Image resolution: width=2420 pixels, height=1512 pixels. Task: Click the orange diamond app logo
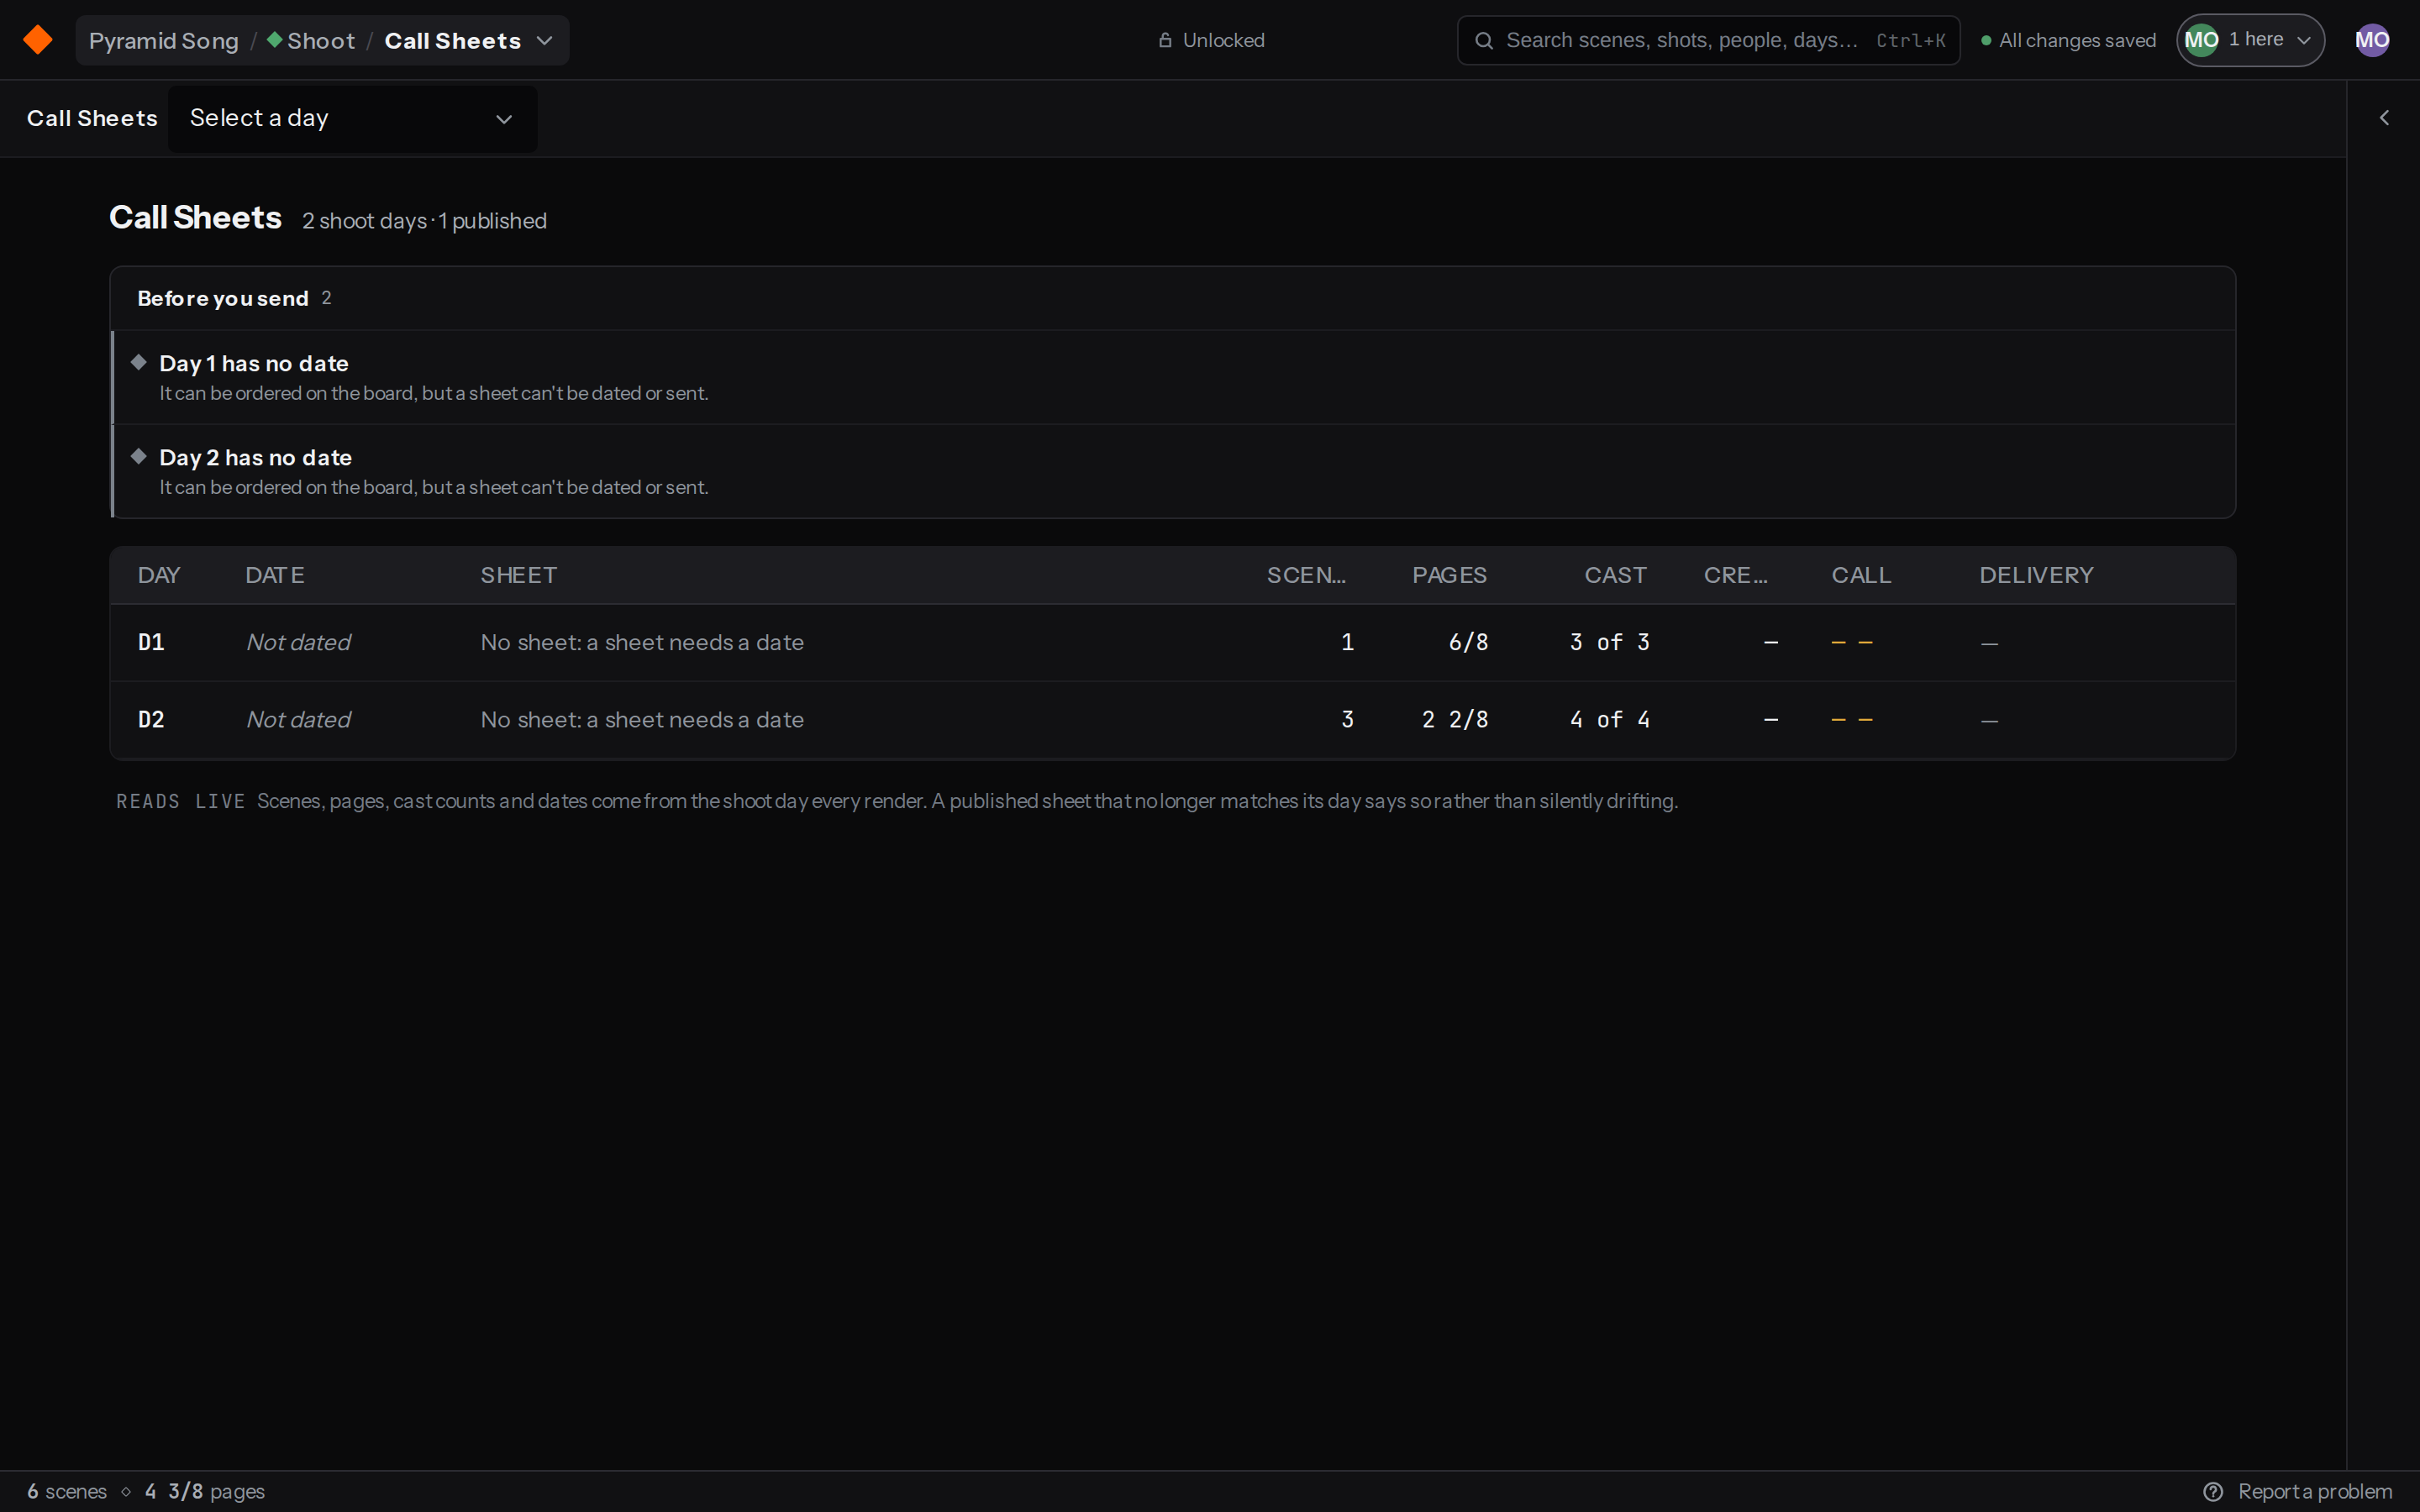[38, 40]
